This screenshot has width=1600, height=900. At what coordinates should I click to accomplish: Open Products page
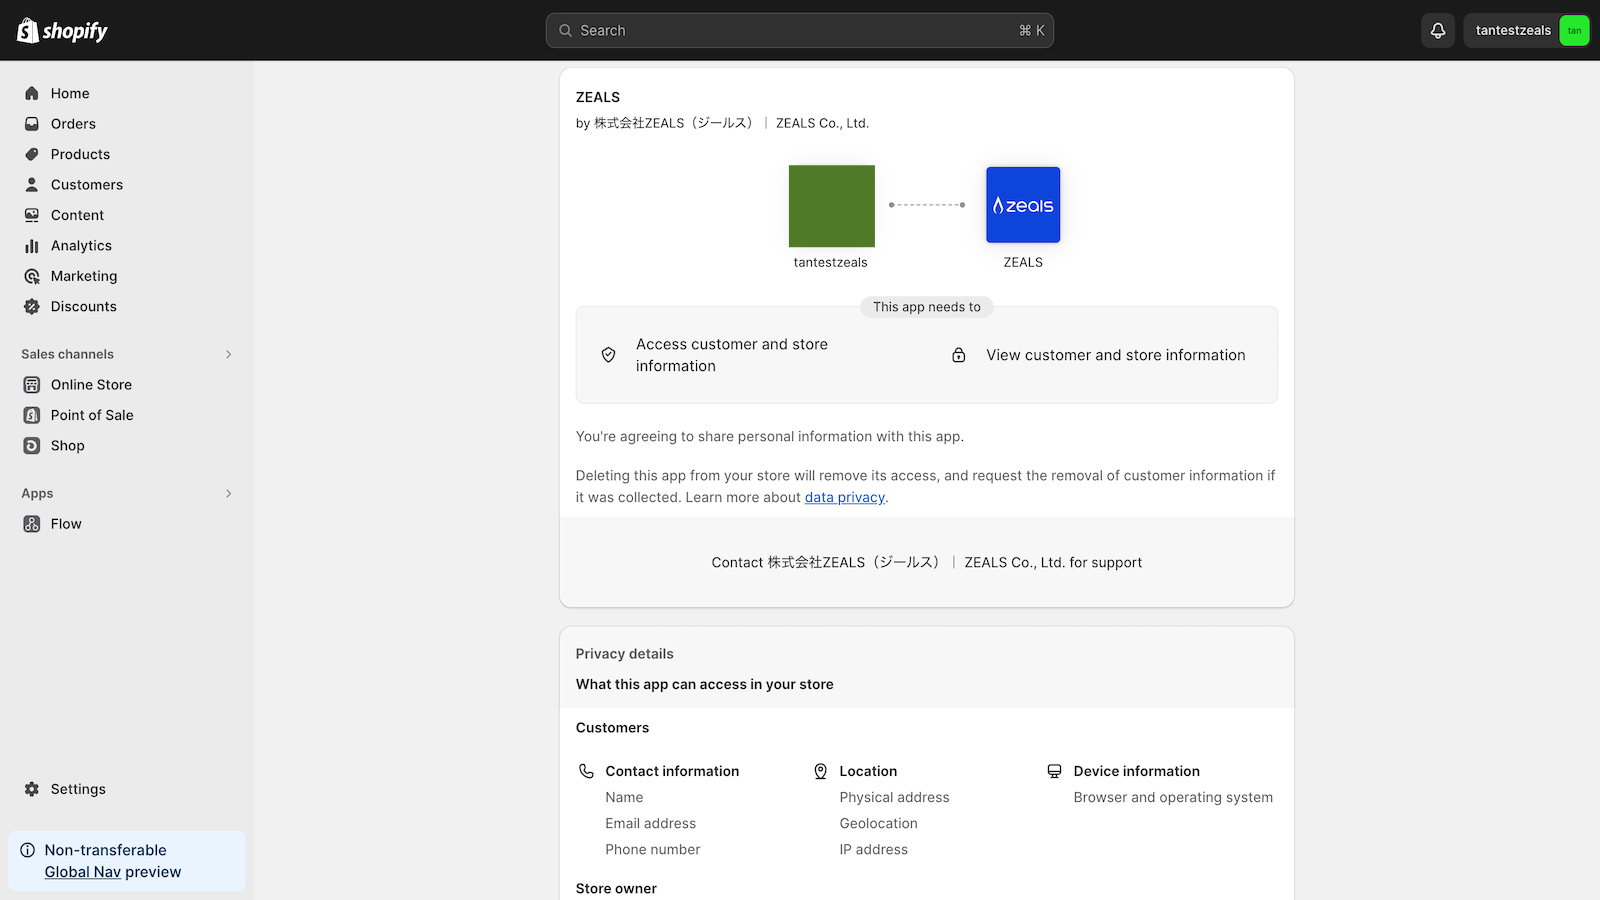coord(80,154)
